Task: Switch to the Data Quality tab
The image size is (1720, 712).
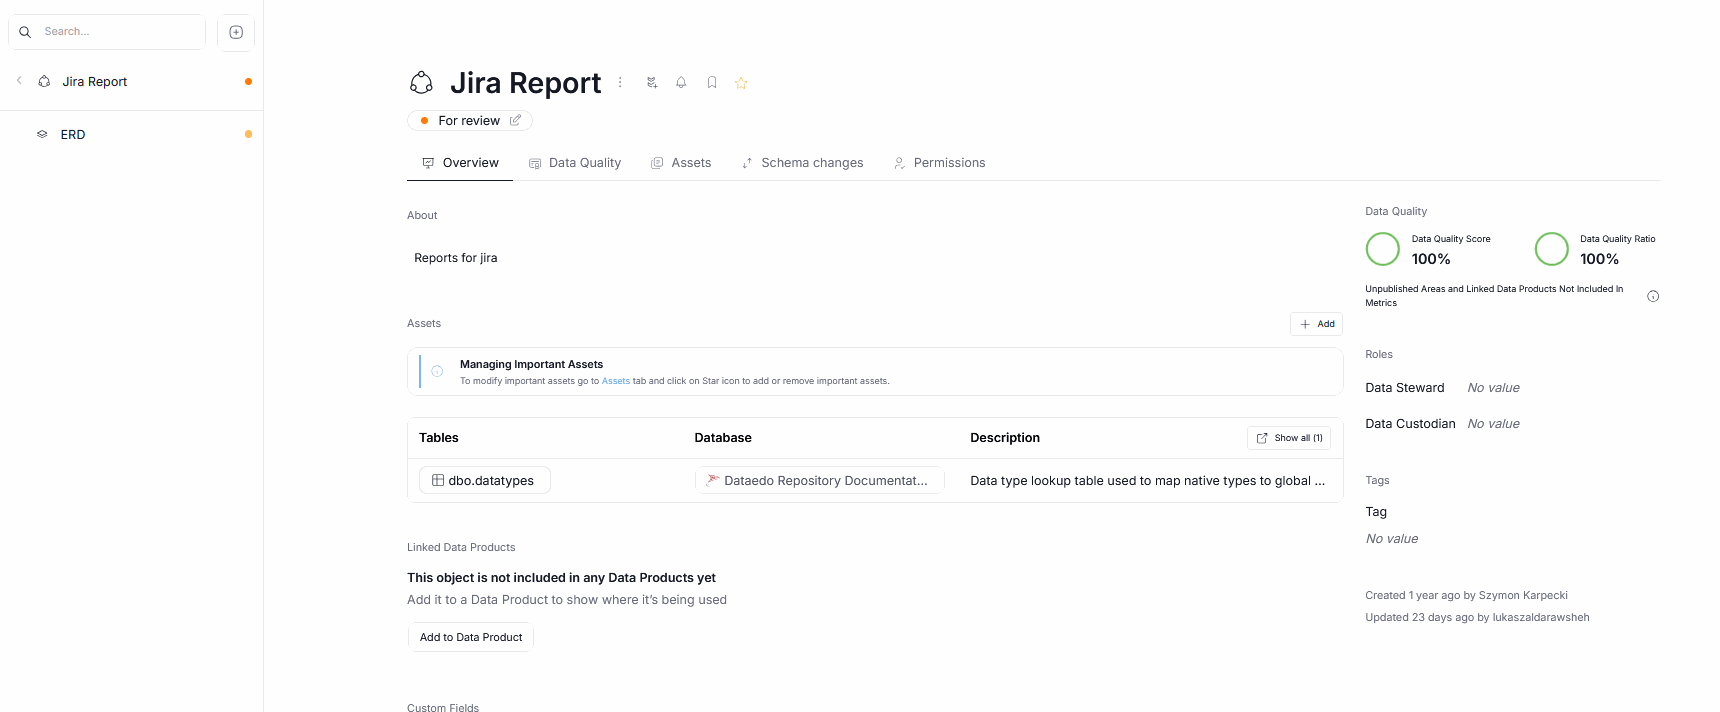Action: pos(575,163)
